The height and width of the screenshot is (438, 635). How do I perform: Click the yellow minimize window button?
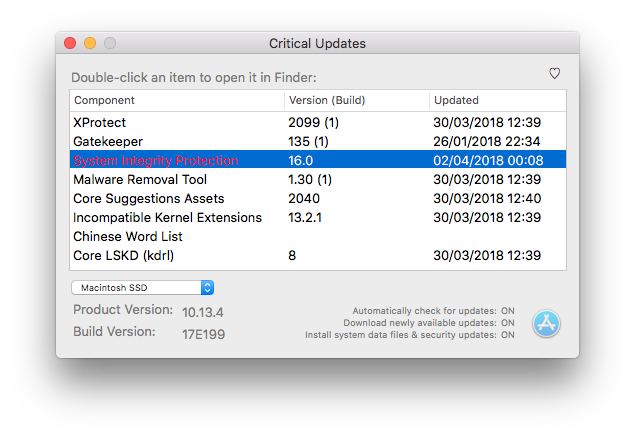(x=90, y=43)
